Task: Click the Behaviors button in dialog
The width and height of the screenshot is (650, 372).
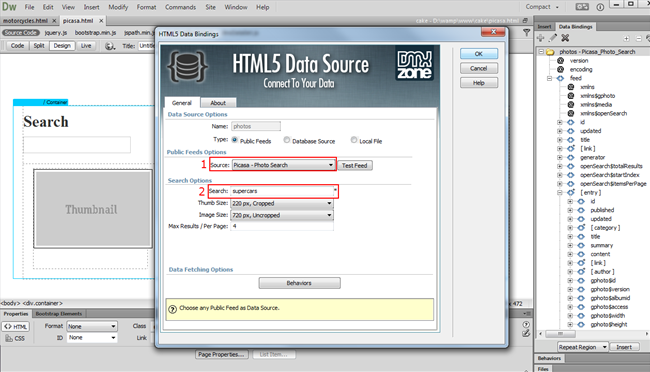Action: (299, 283)
